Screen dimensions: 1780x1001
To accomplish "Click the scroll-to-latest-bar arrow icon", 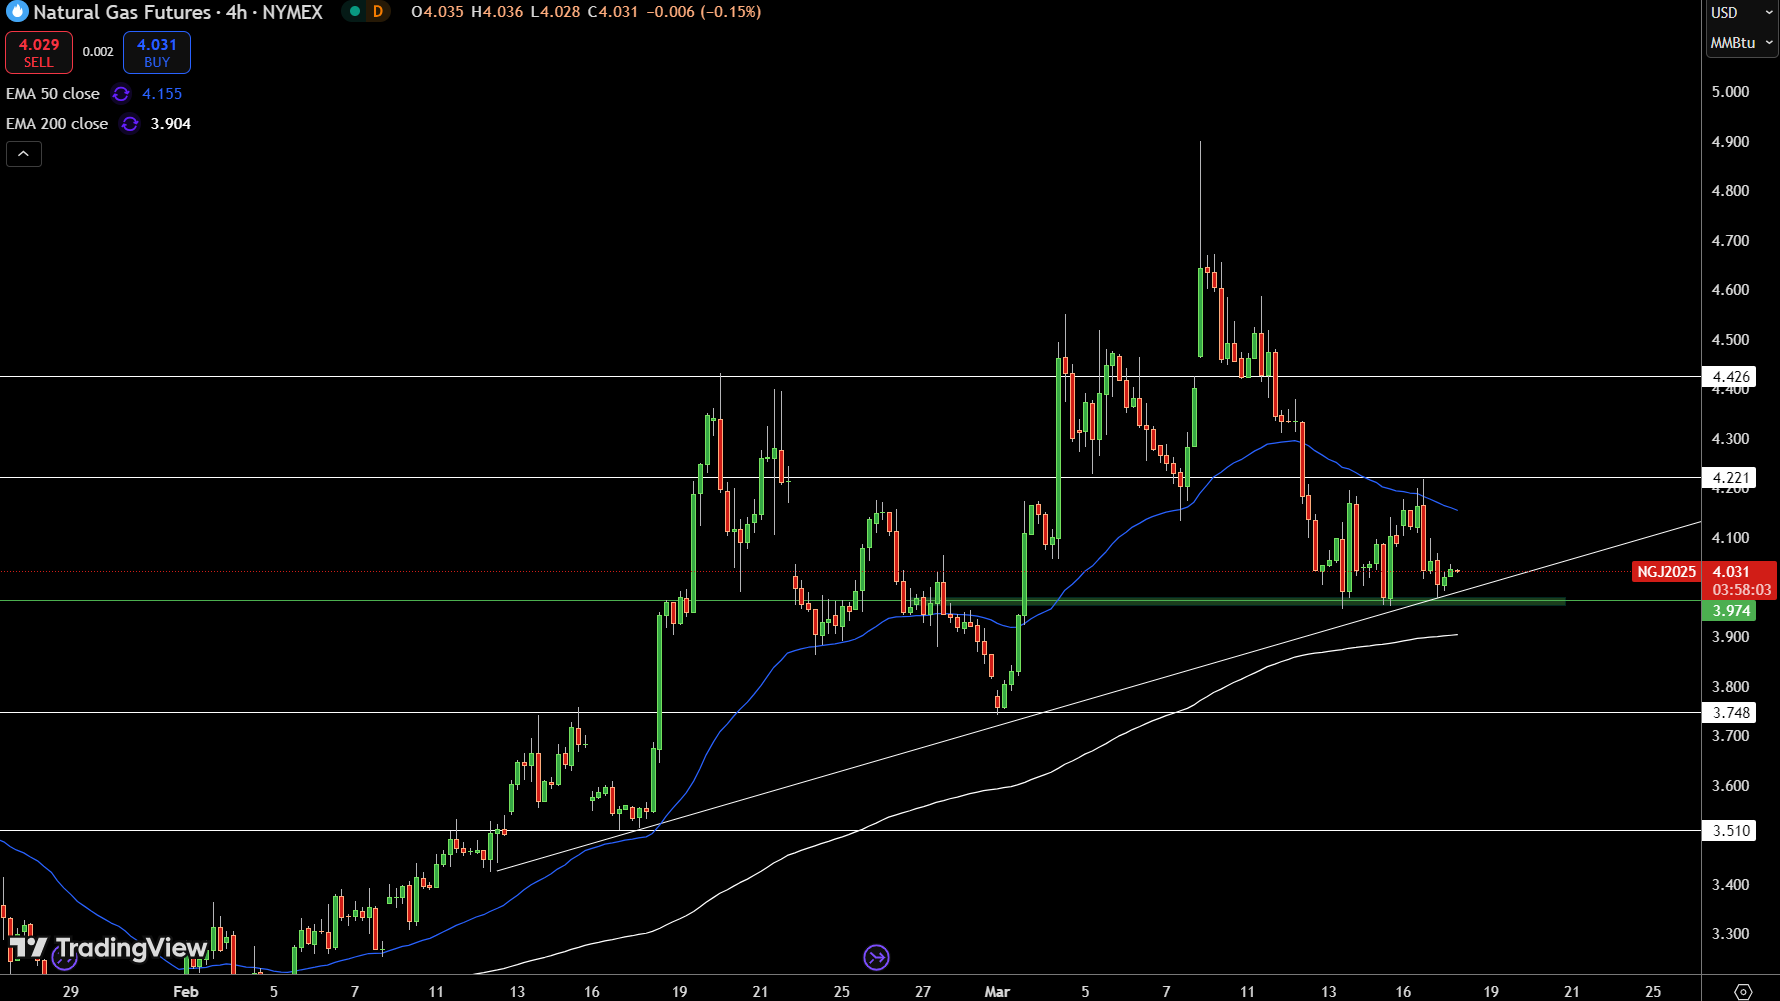I will point(876,958).
